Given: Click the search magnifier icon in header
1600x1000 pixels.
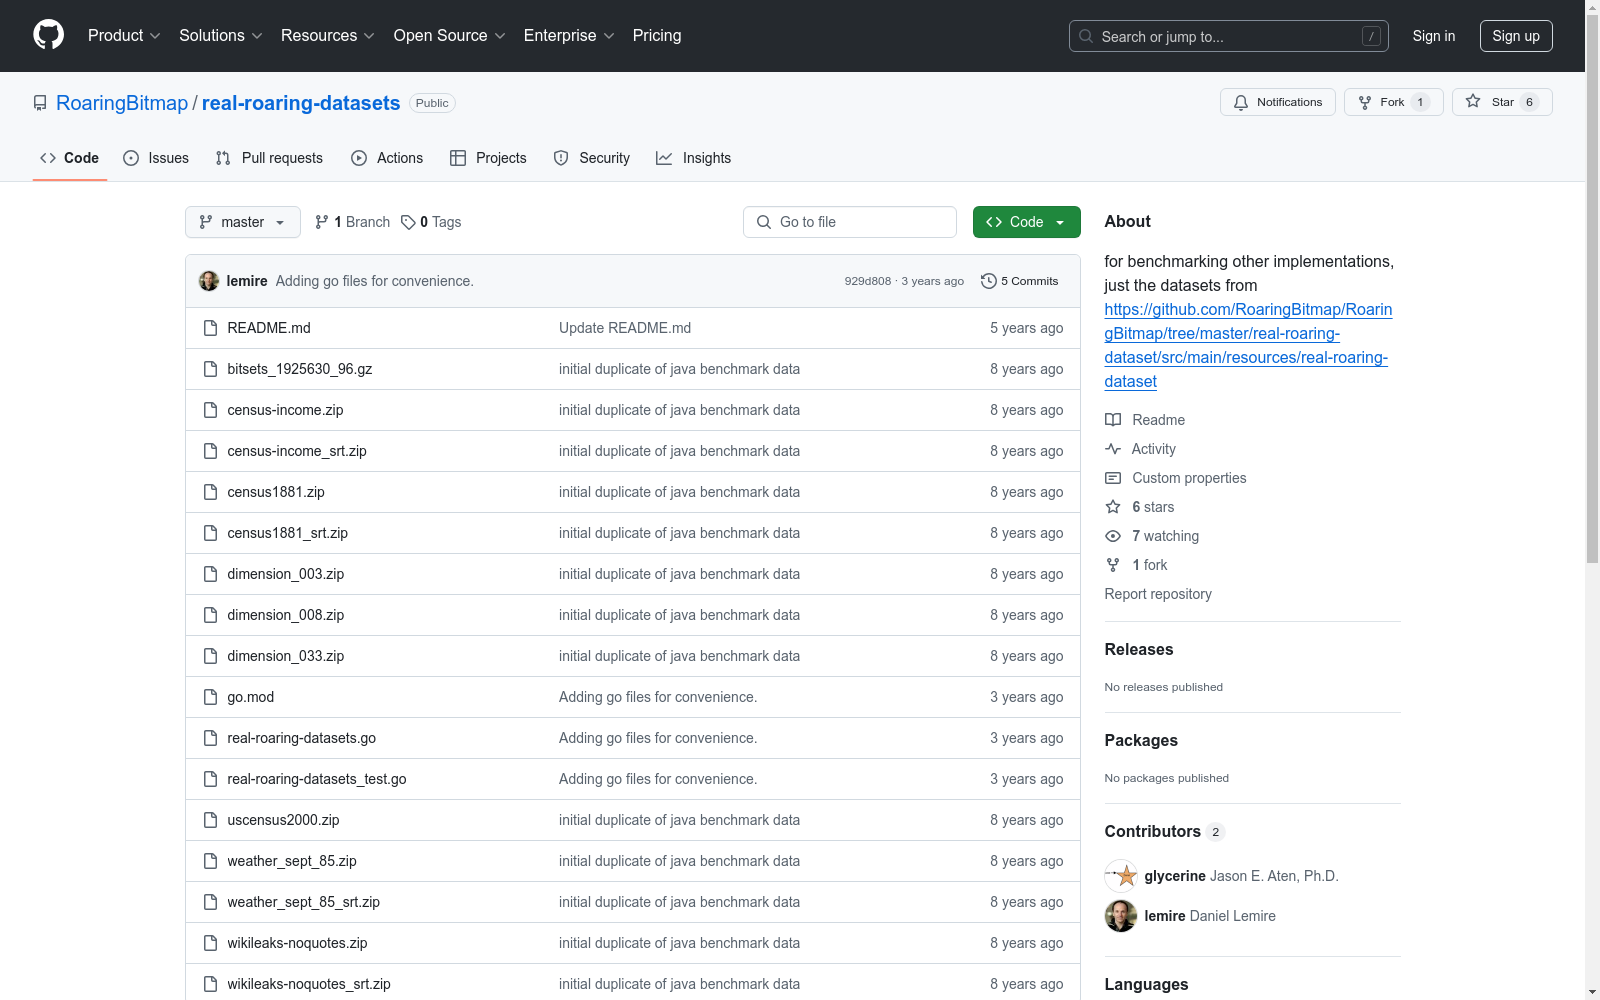Looking at the screenshot, I should coord(1086,36).
